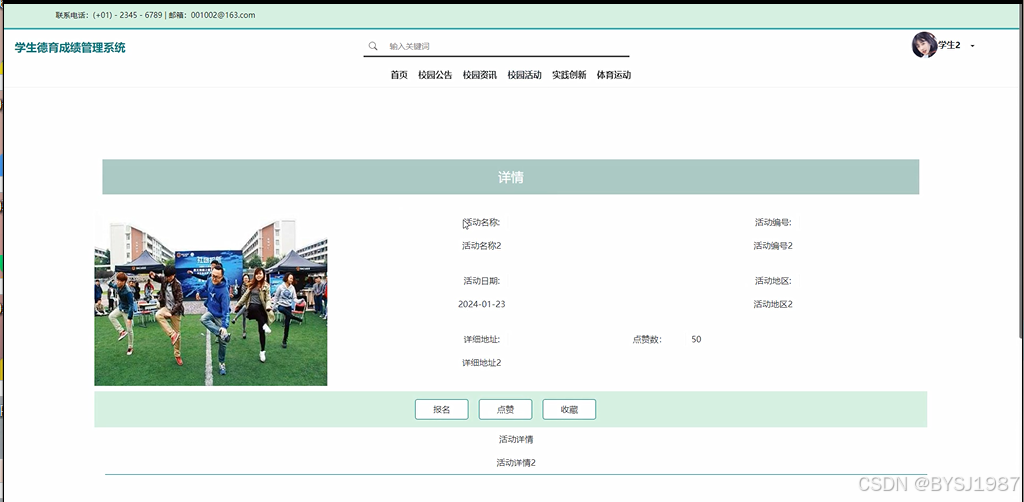Click the 收藏 button

click(569, 409)
